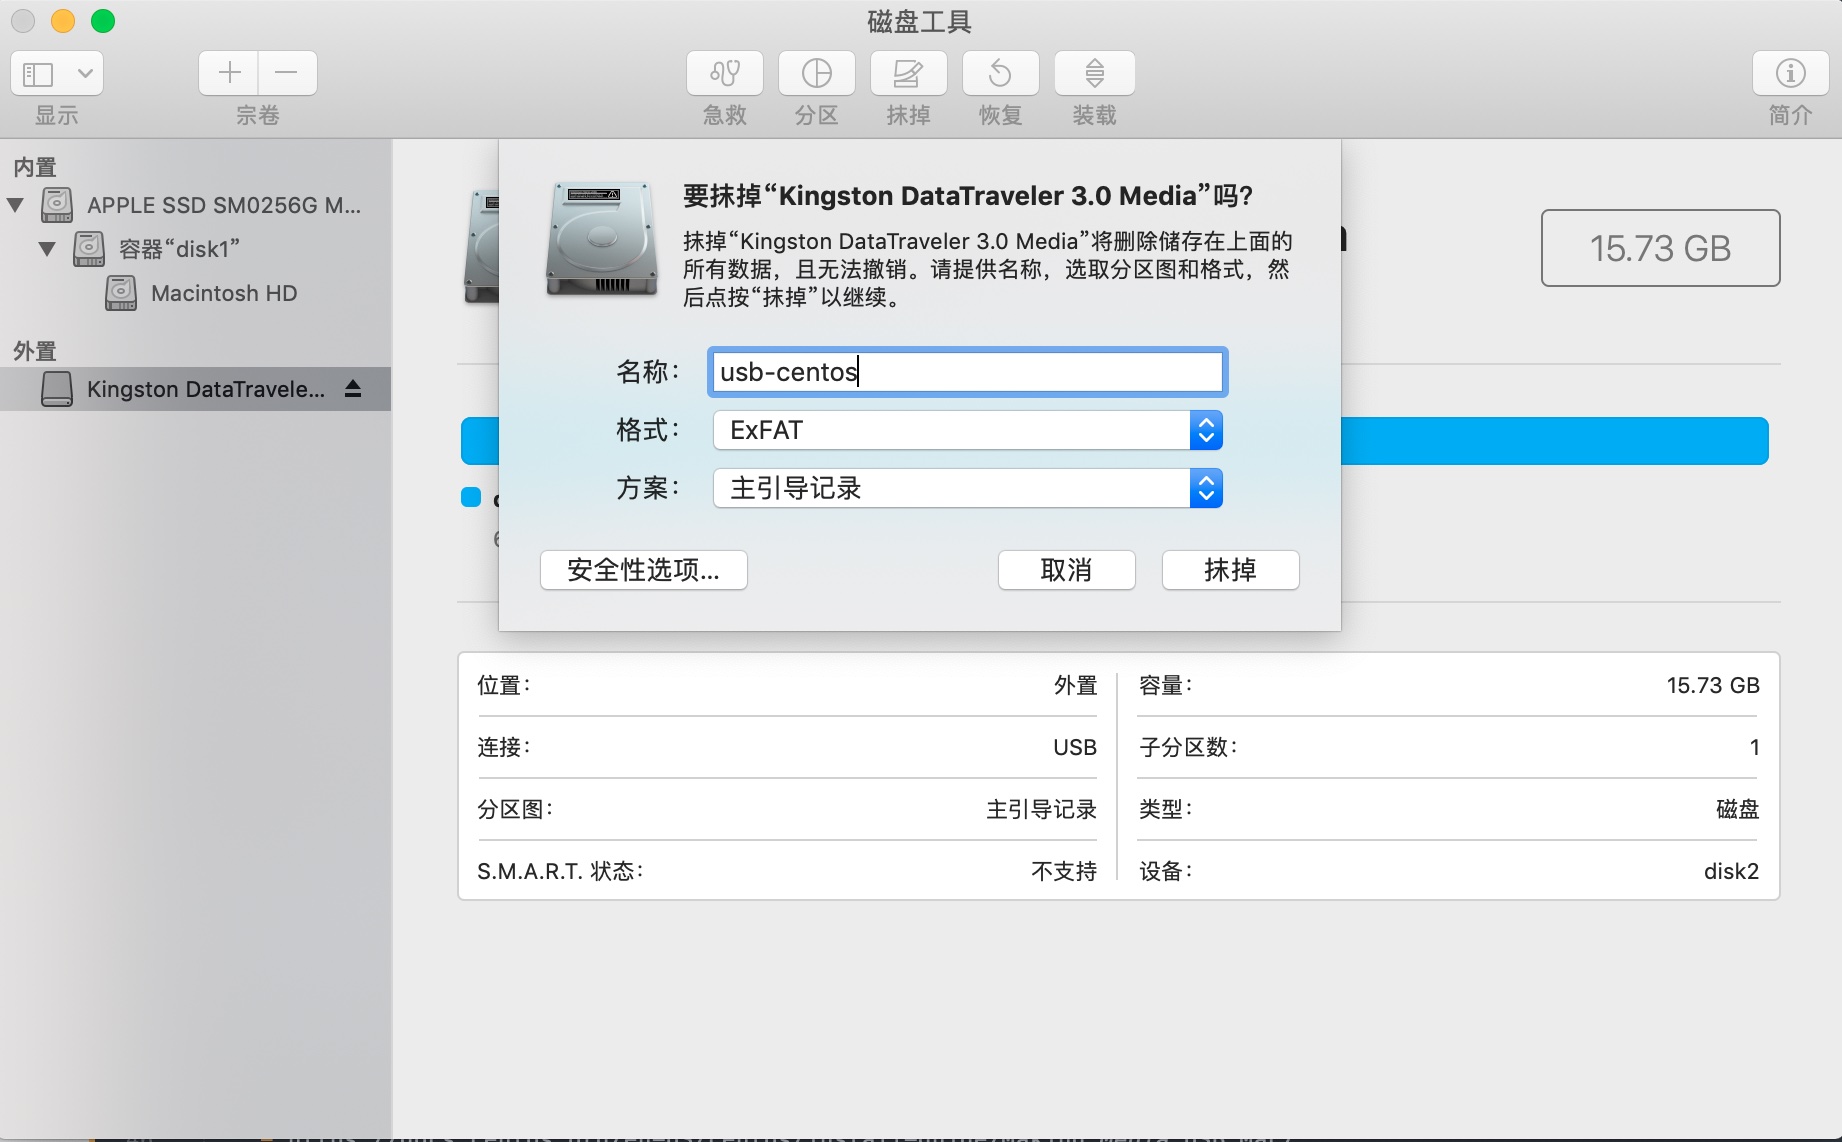The height and width of the screenshot is (1142, 1842).
Task: Collapse the APPLE SSD disclosure triangle
Action: coord(15,205)
